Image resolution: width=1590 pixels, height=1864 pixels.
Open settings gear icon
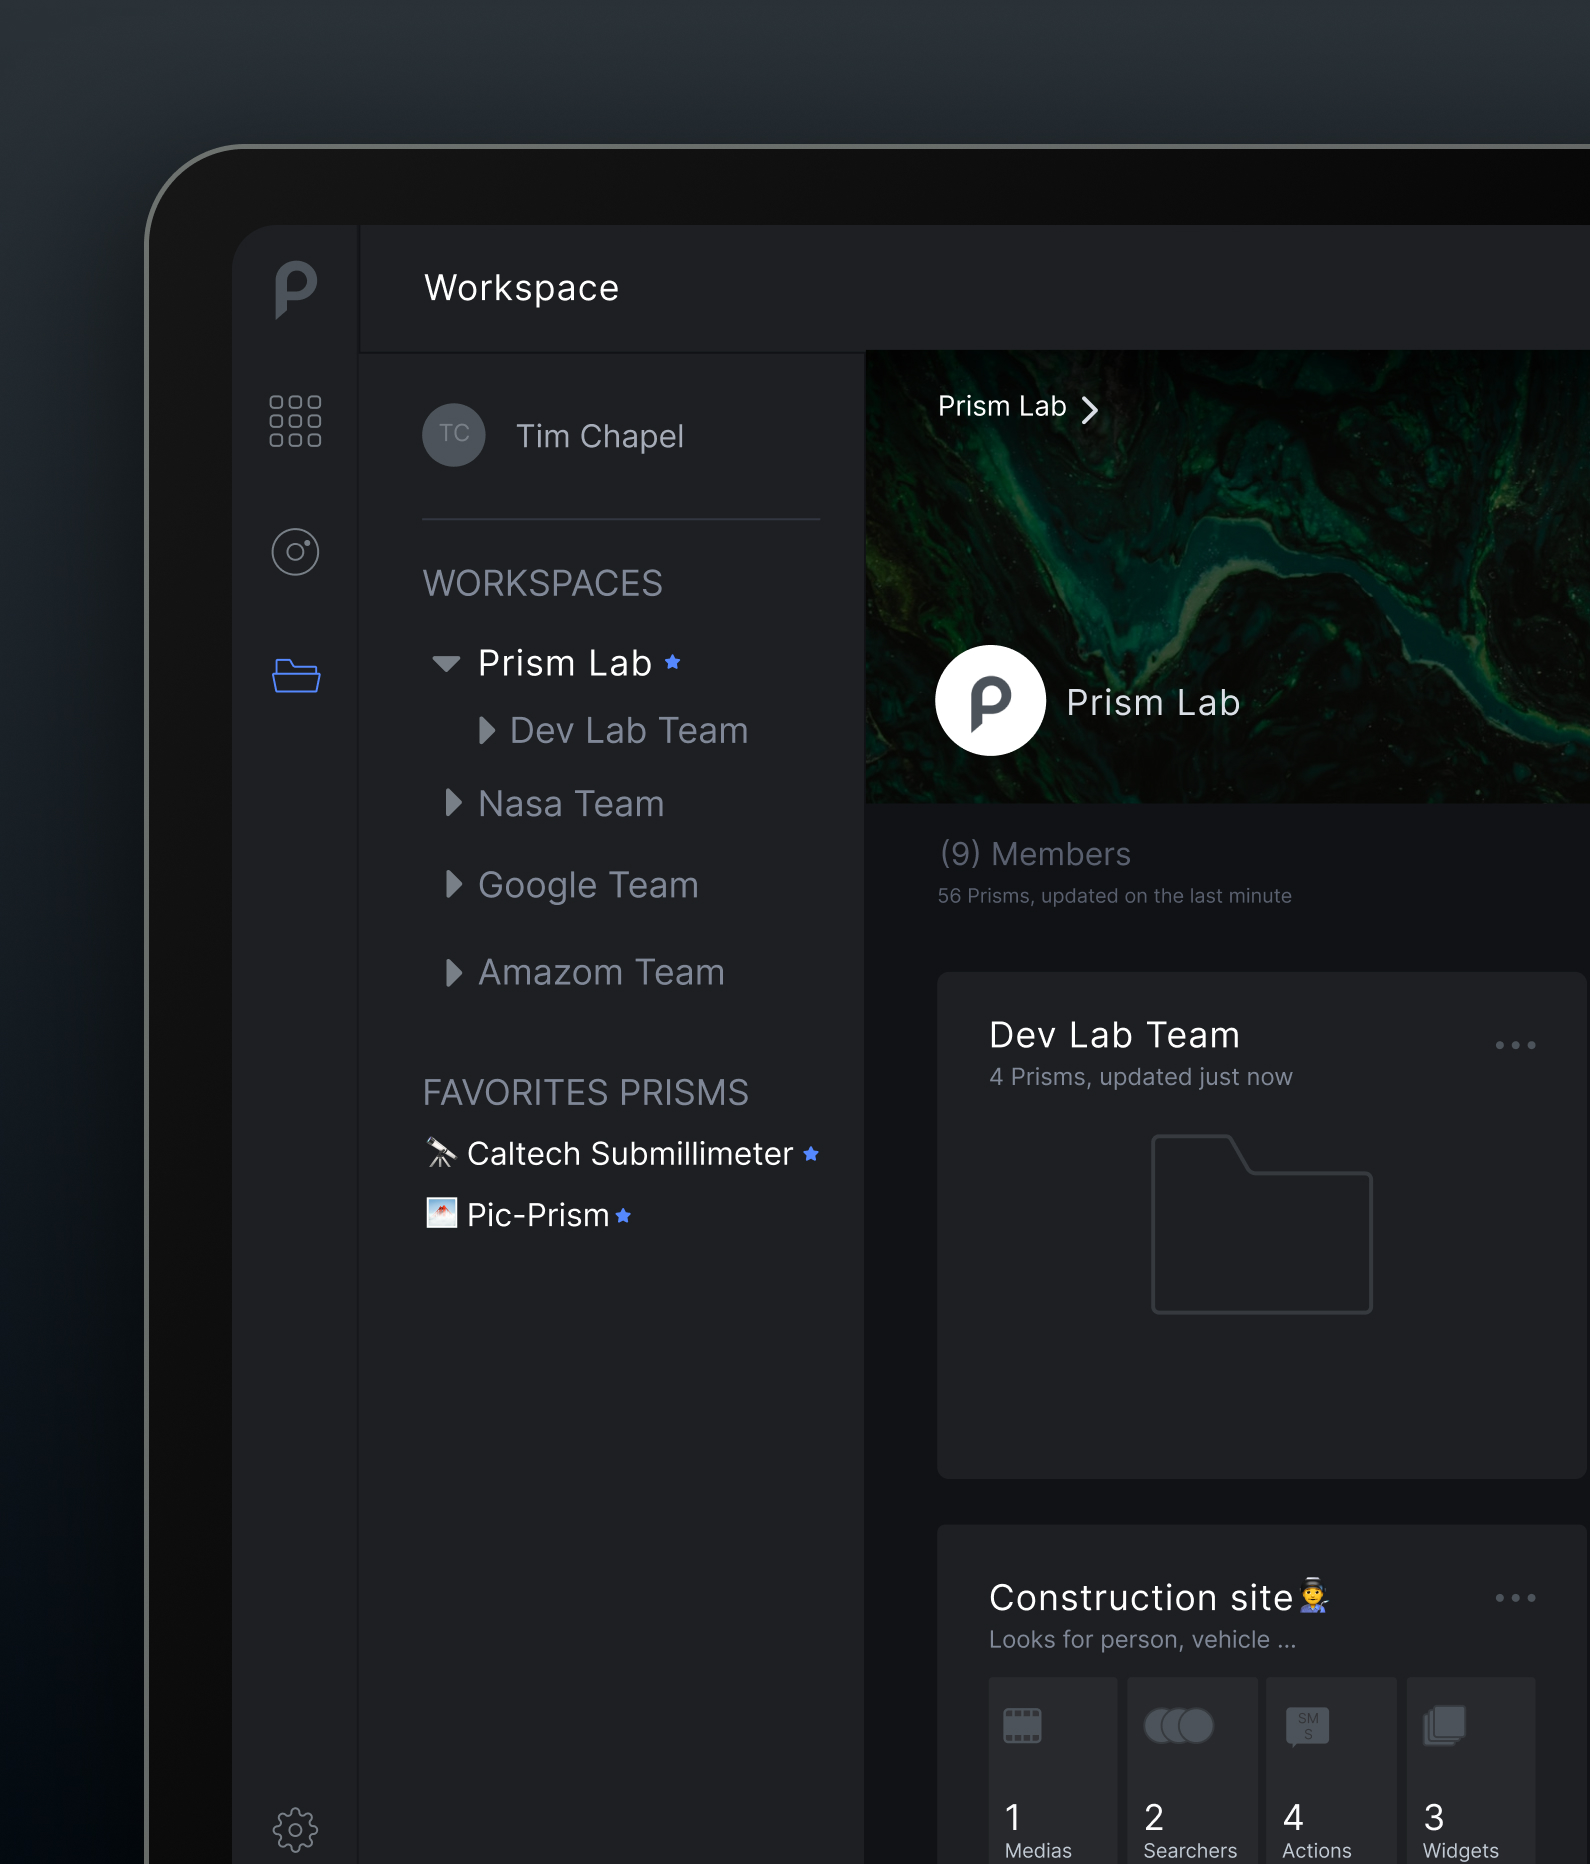point(295,1829)
